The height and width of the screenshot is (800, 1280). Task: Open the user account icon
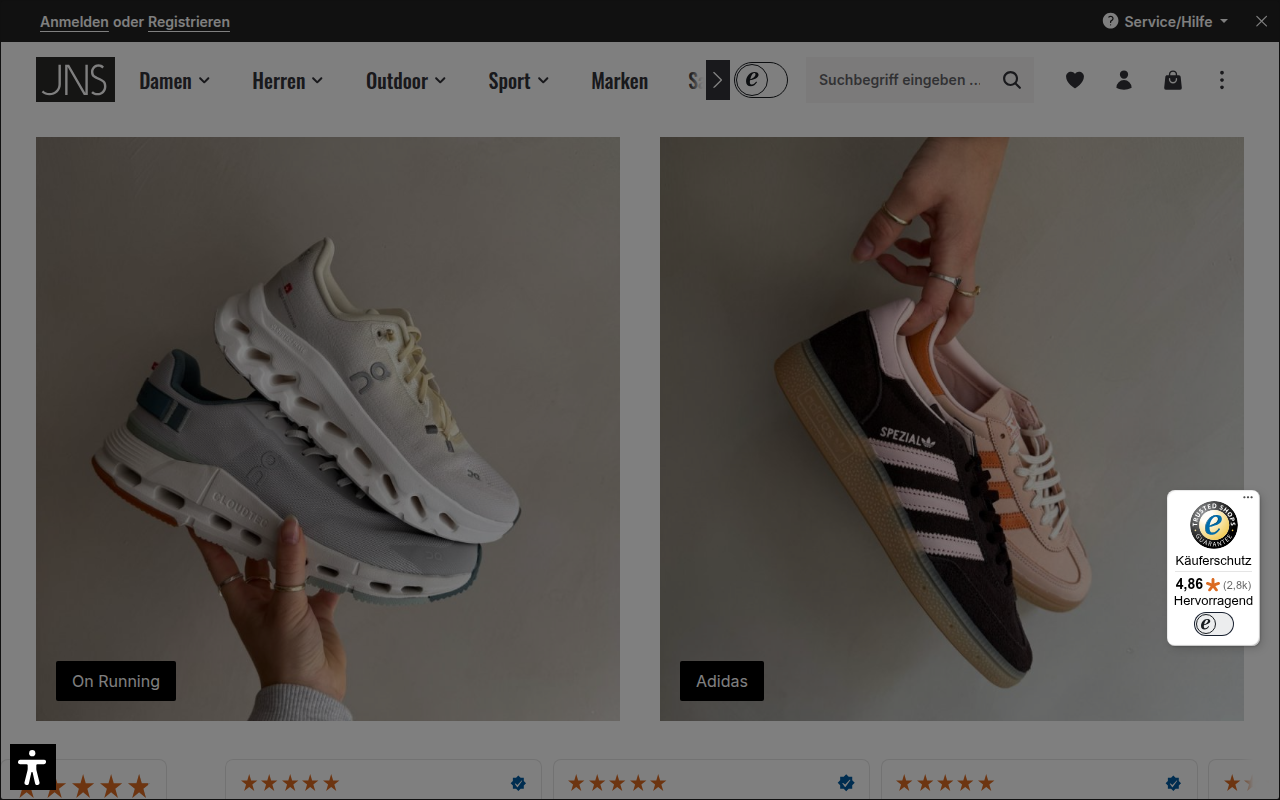1124,80
